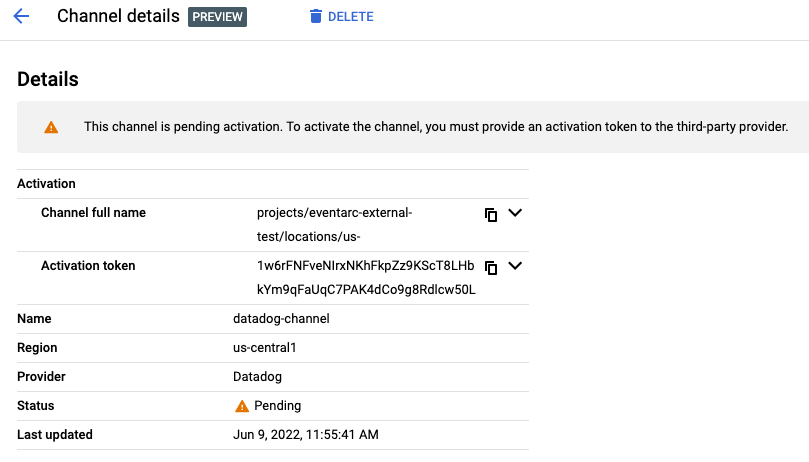This screenshot has width=809, height=462.
Task: Click the channel full name path text
Action: [334, 224]
